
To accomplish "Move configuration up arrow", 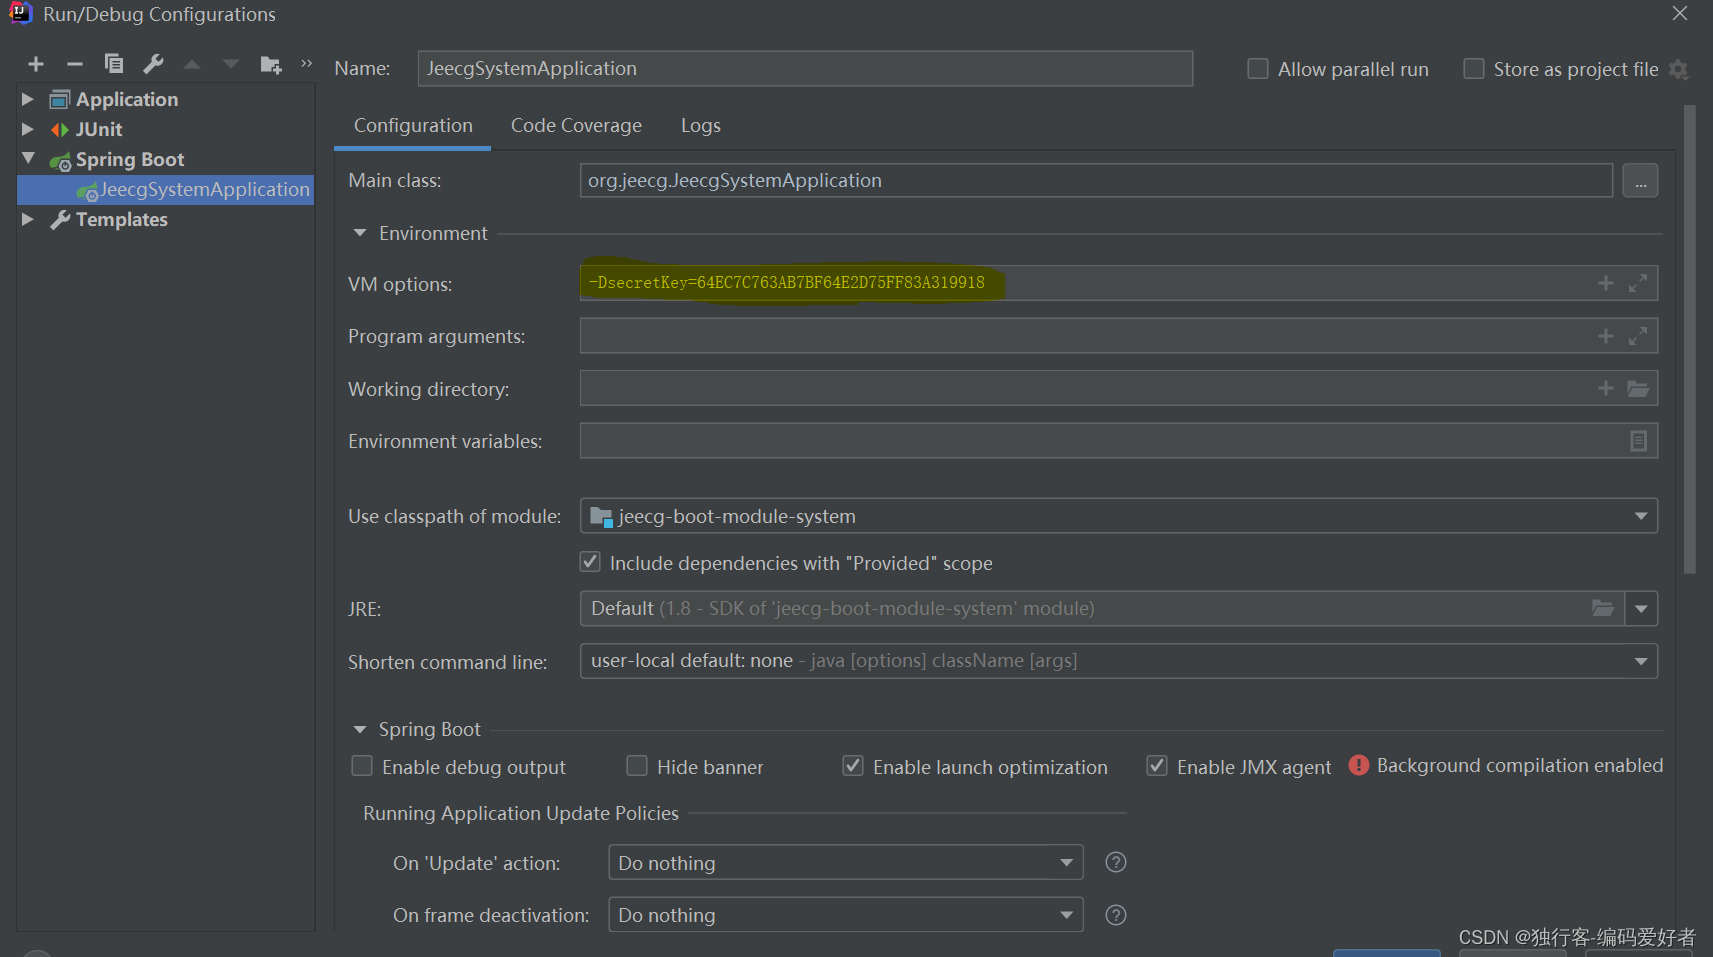I will [192, 64].
